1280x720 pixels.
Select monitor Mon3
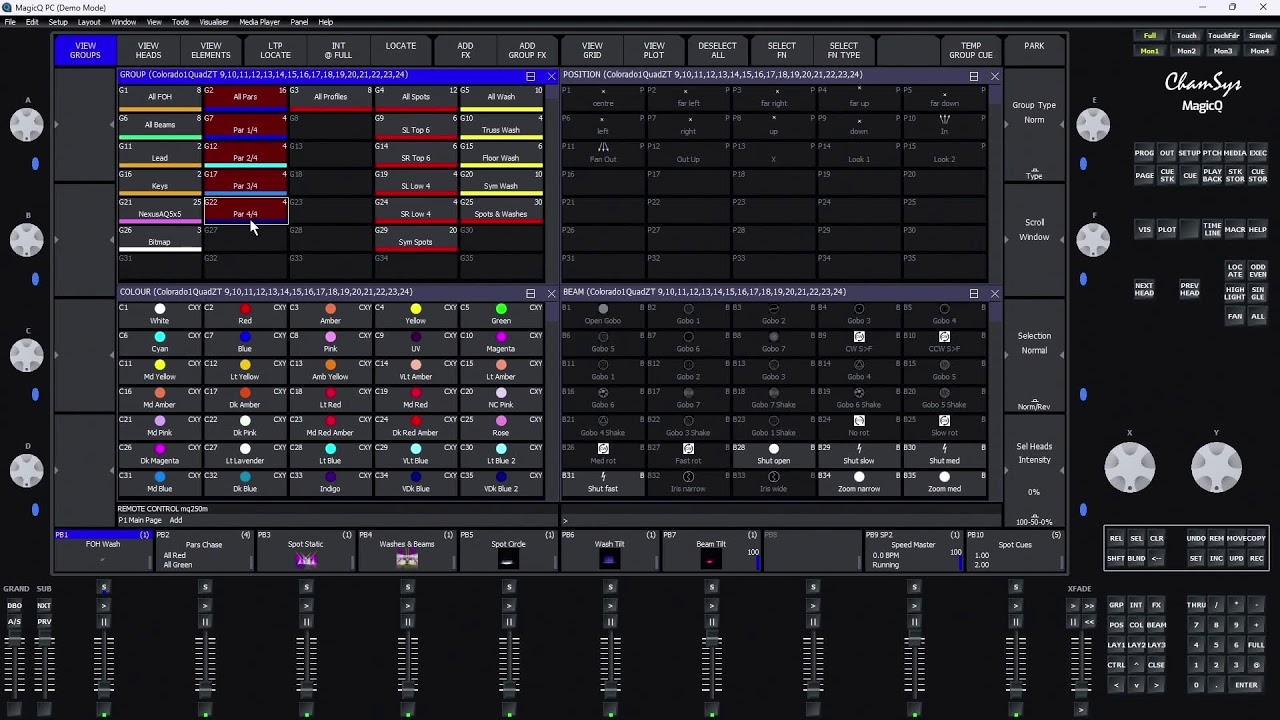1223,51
